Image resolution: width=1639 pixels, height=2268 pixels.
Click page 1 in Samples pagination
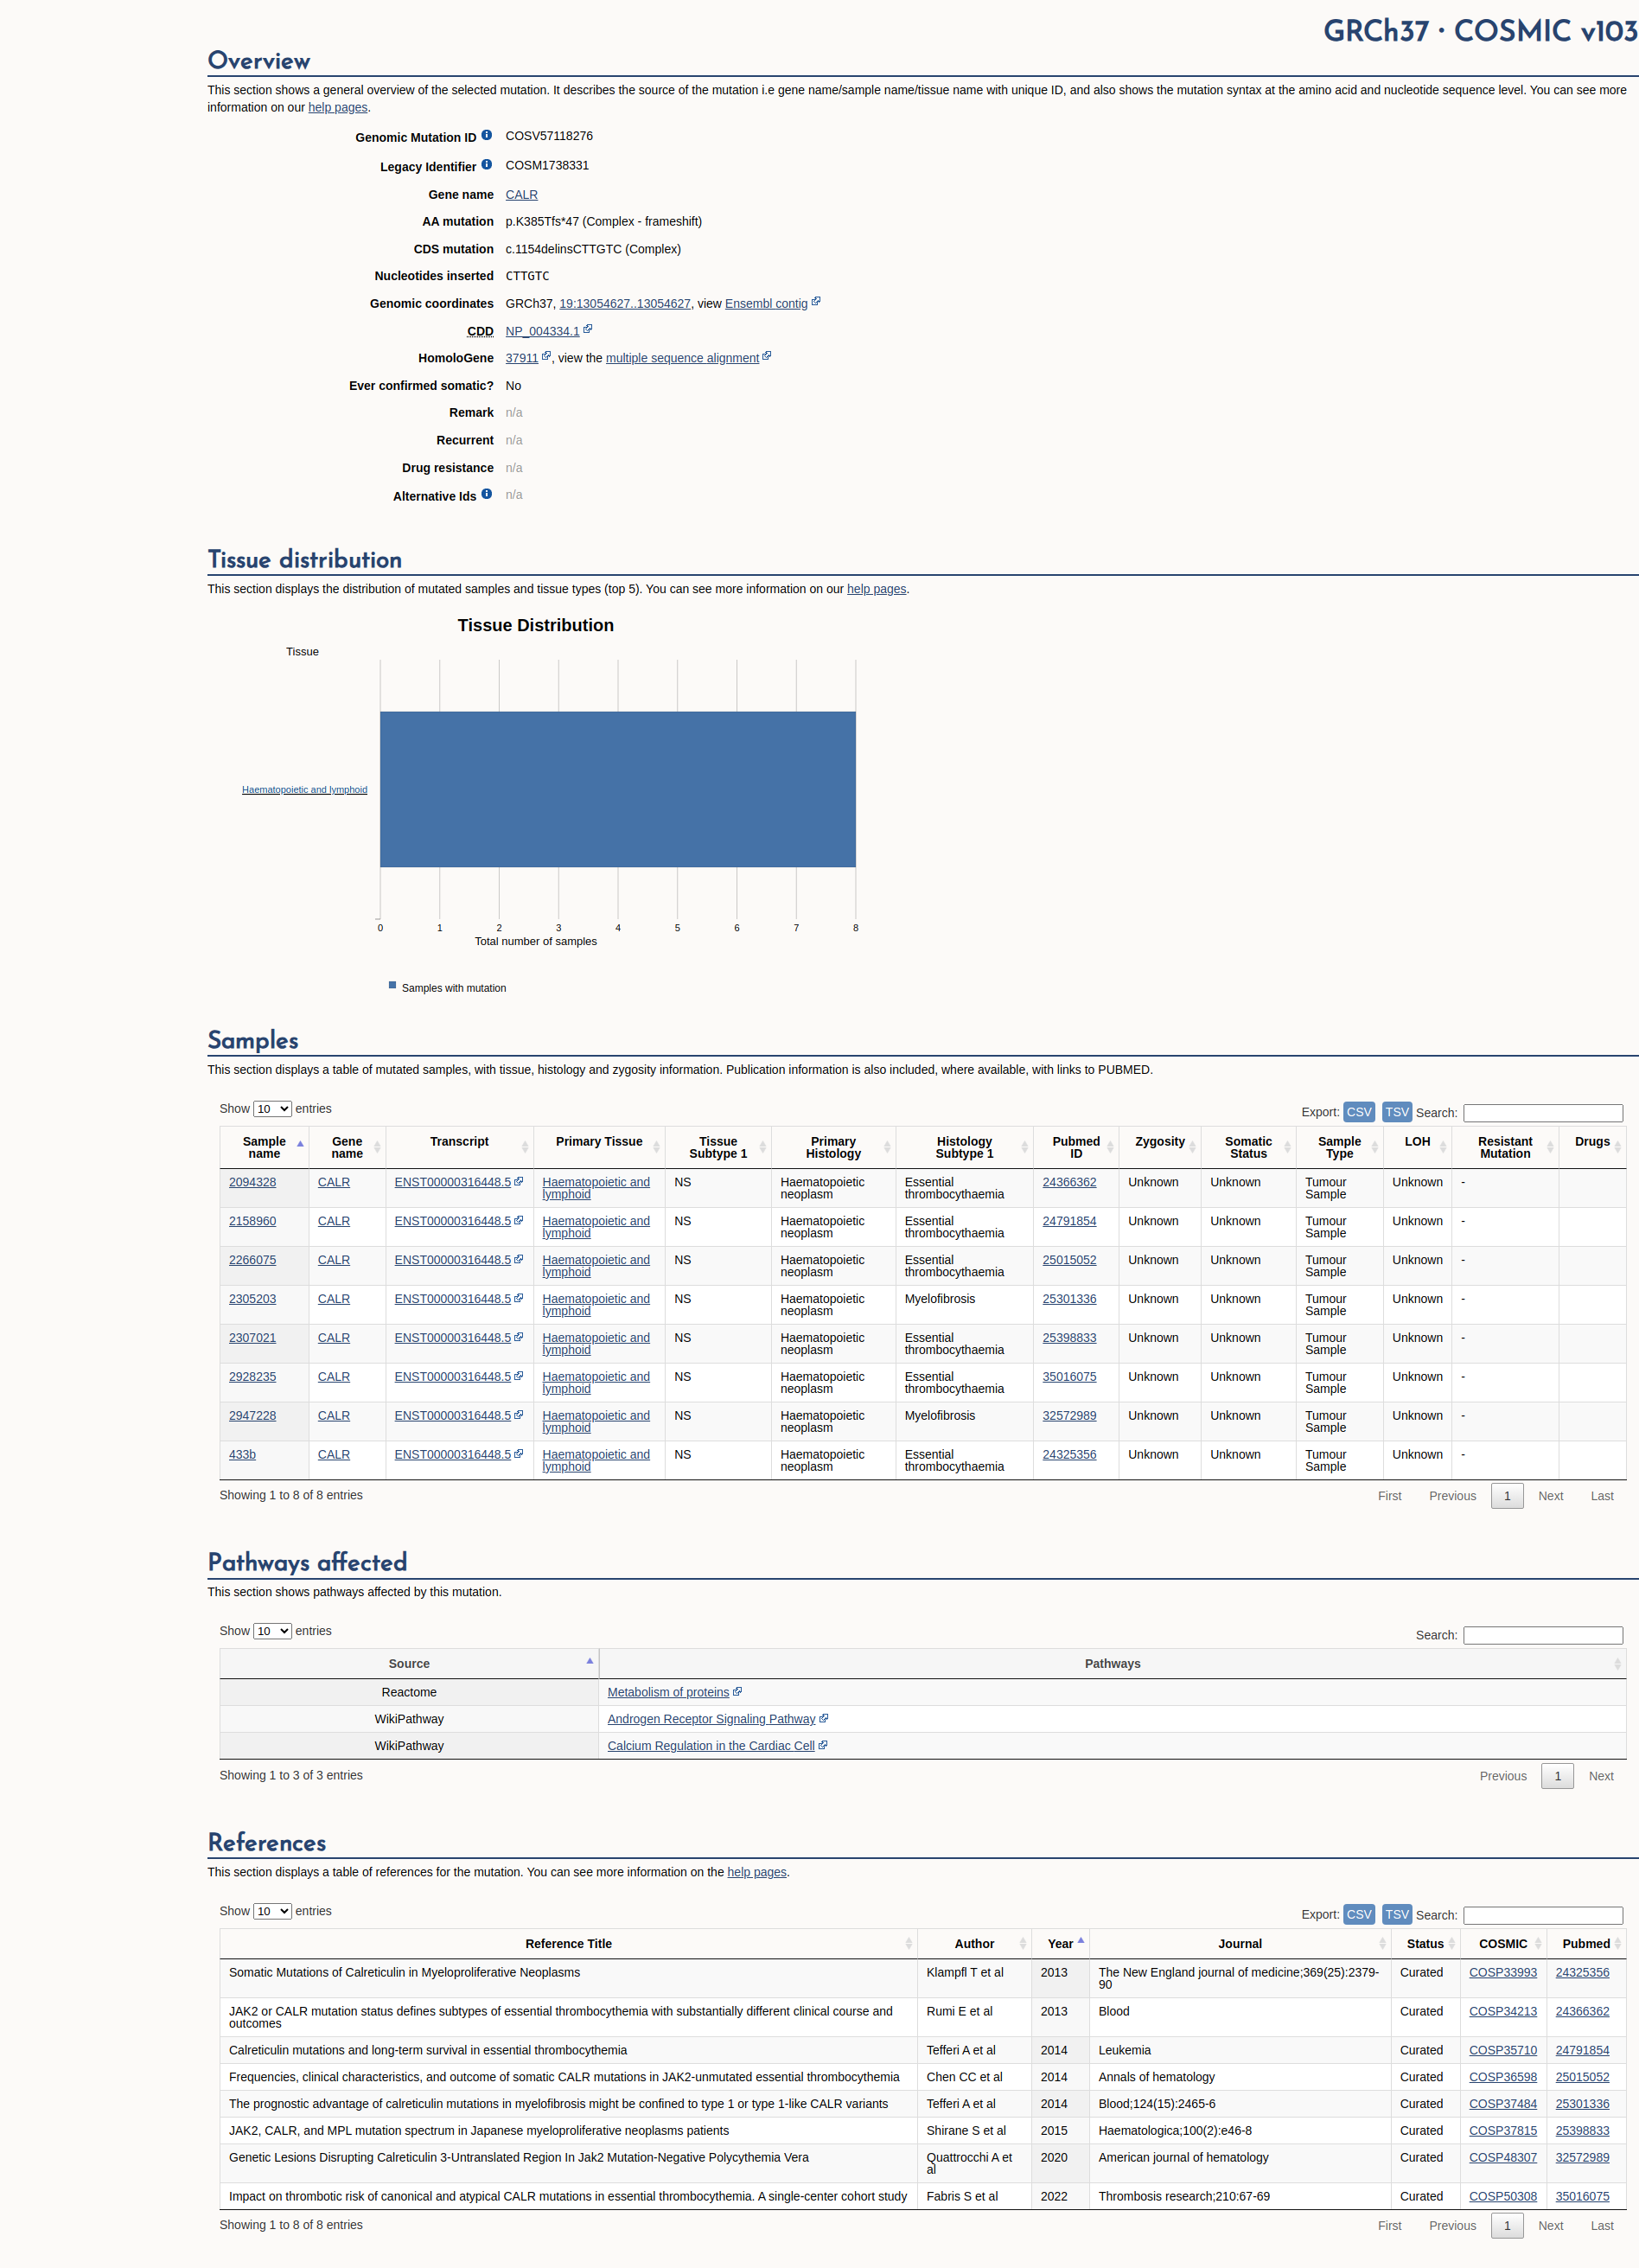click(x=1507, y=1496)
